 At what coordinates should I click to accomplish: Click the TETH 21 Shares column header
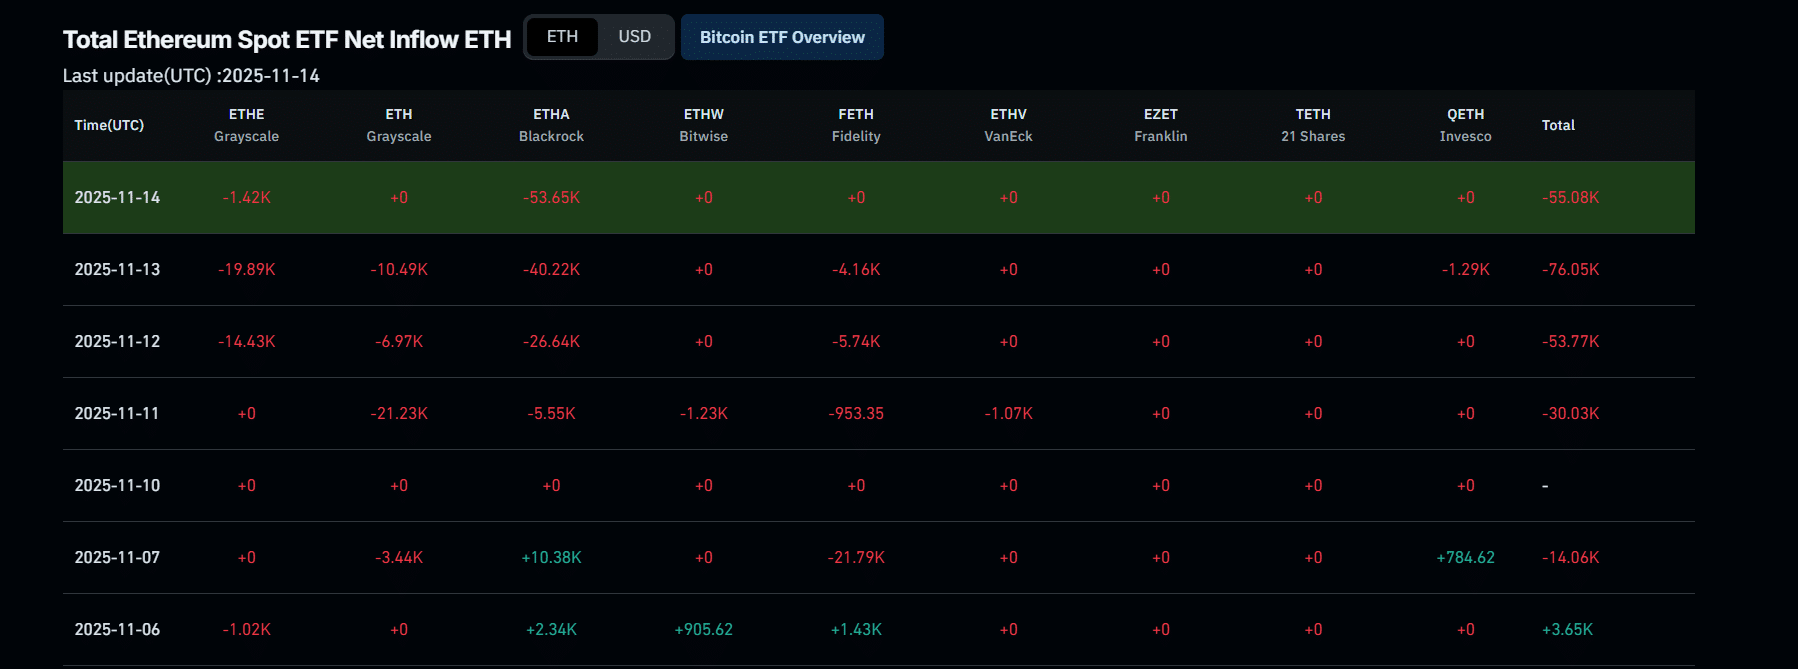tap(1313, 125)
